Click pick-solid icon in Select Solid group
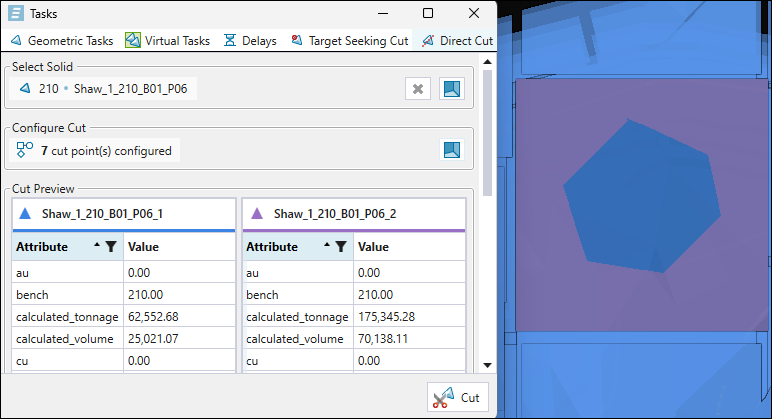 (x=451, y=89)
